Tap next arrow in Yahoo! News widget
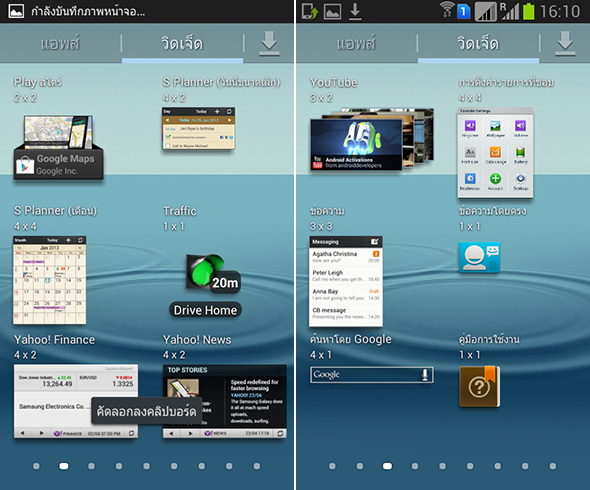Screen dimensions: 590x490 tap(190, 433)
